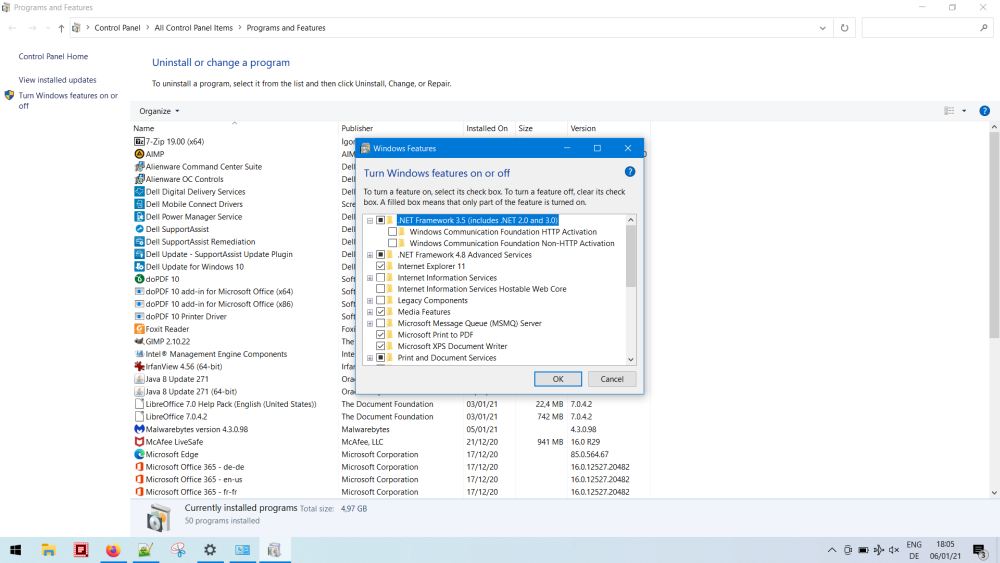Enable Windows Communication Foundation HTTP Activation
The image size is (1000, 563).
coord(392,231)
